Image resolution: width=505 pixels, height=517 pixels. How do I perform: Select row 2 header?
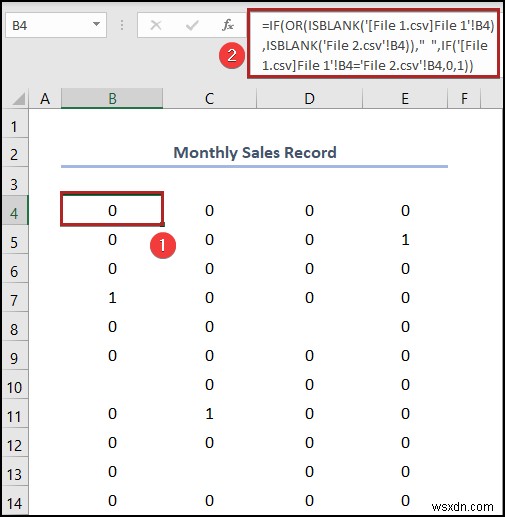click(15, 152)
